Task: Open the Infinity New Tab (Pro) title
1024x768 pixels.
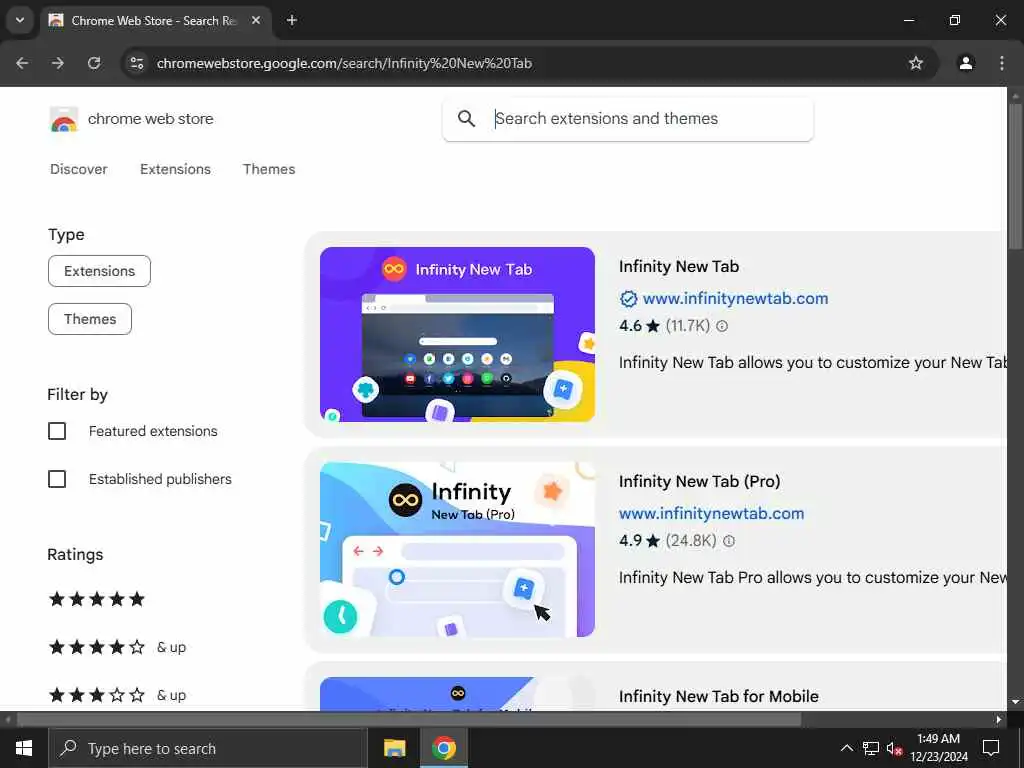Action: click(x=699, y=482)
